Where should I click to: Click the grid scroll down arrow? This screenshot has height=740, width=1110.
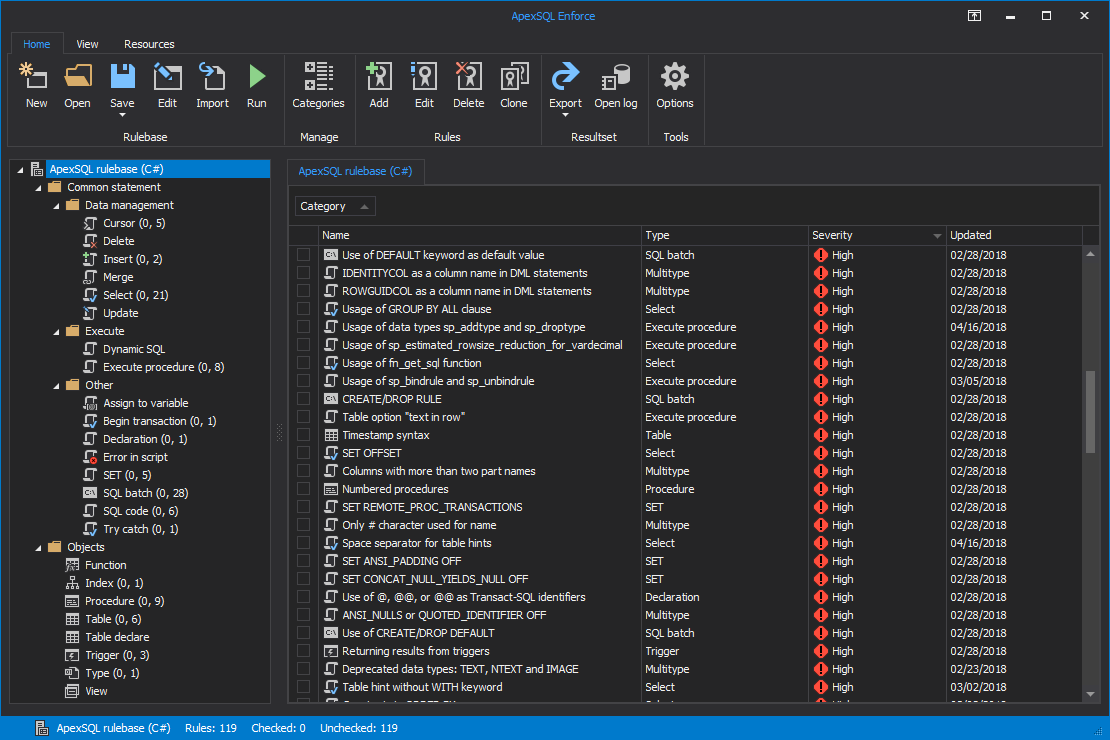click(x=1090, y=694)
